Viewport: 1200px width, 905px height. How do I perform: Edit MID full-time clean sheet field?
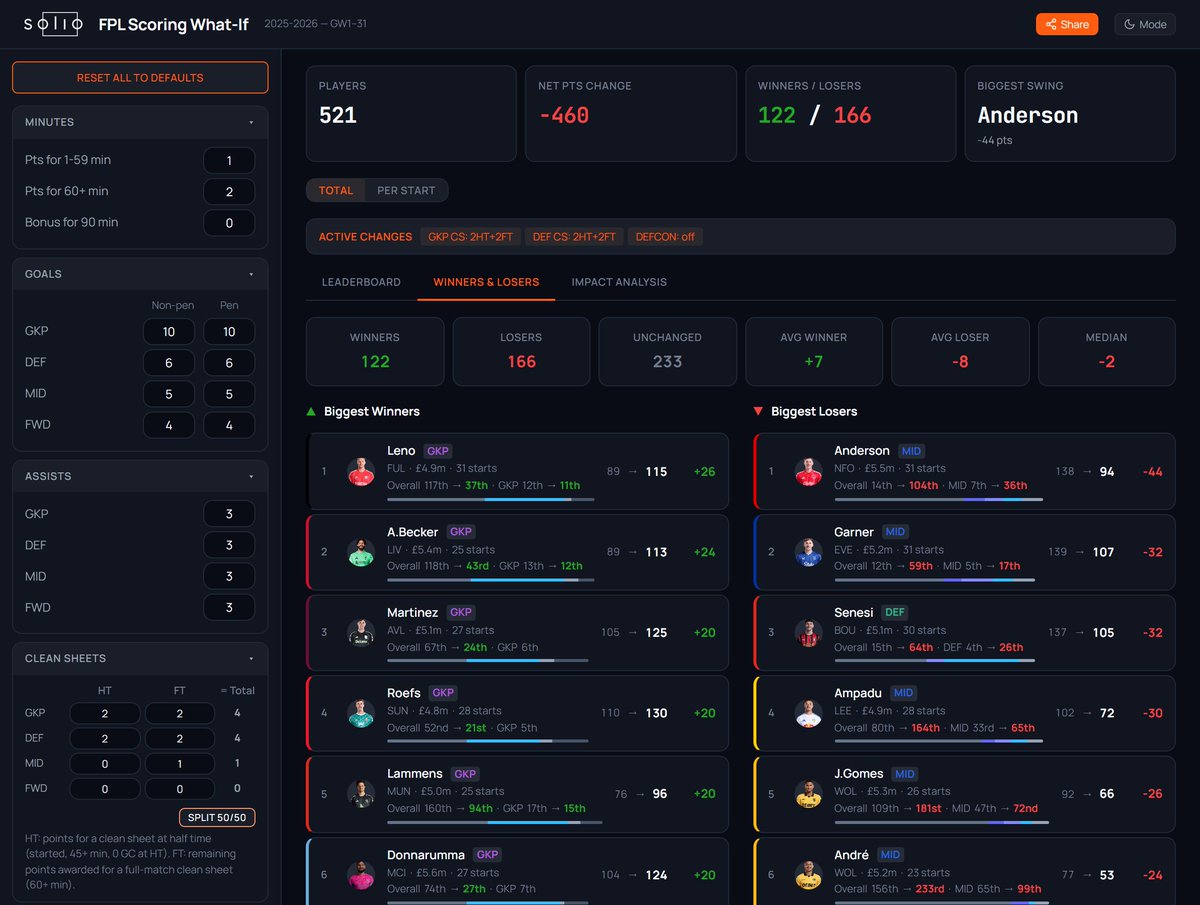tap(180, 763)
